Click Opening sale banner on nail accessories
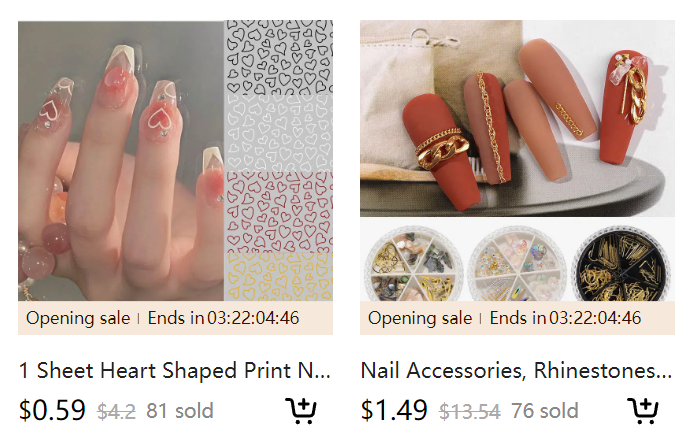 click(517, 318)
